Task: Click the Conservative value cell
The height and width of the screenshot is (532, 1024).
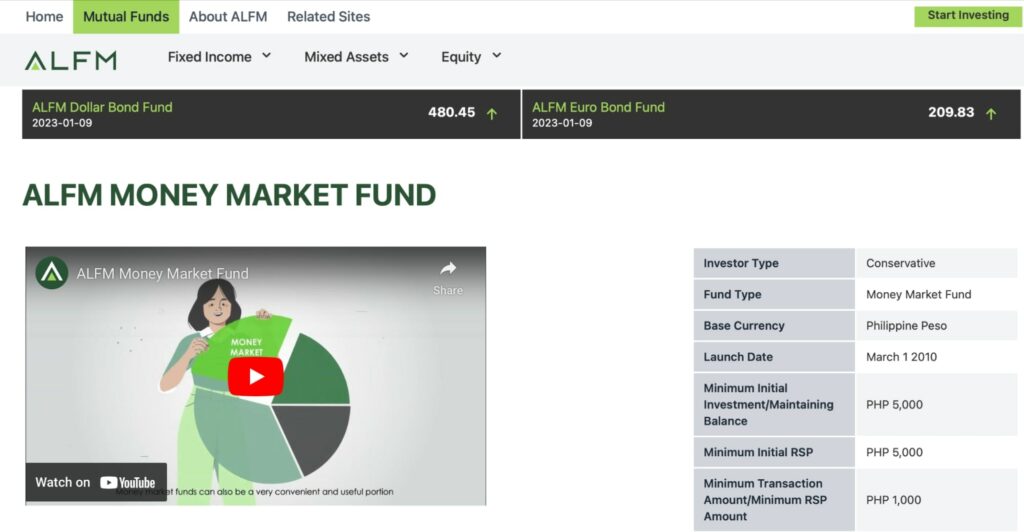Action: (x=936, y=263)
